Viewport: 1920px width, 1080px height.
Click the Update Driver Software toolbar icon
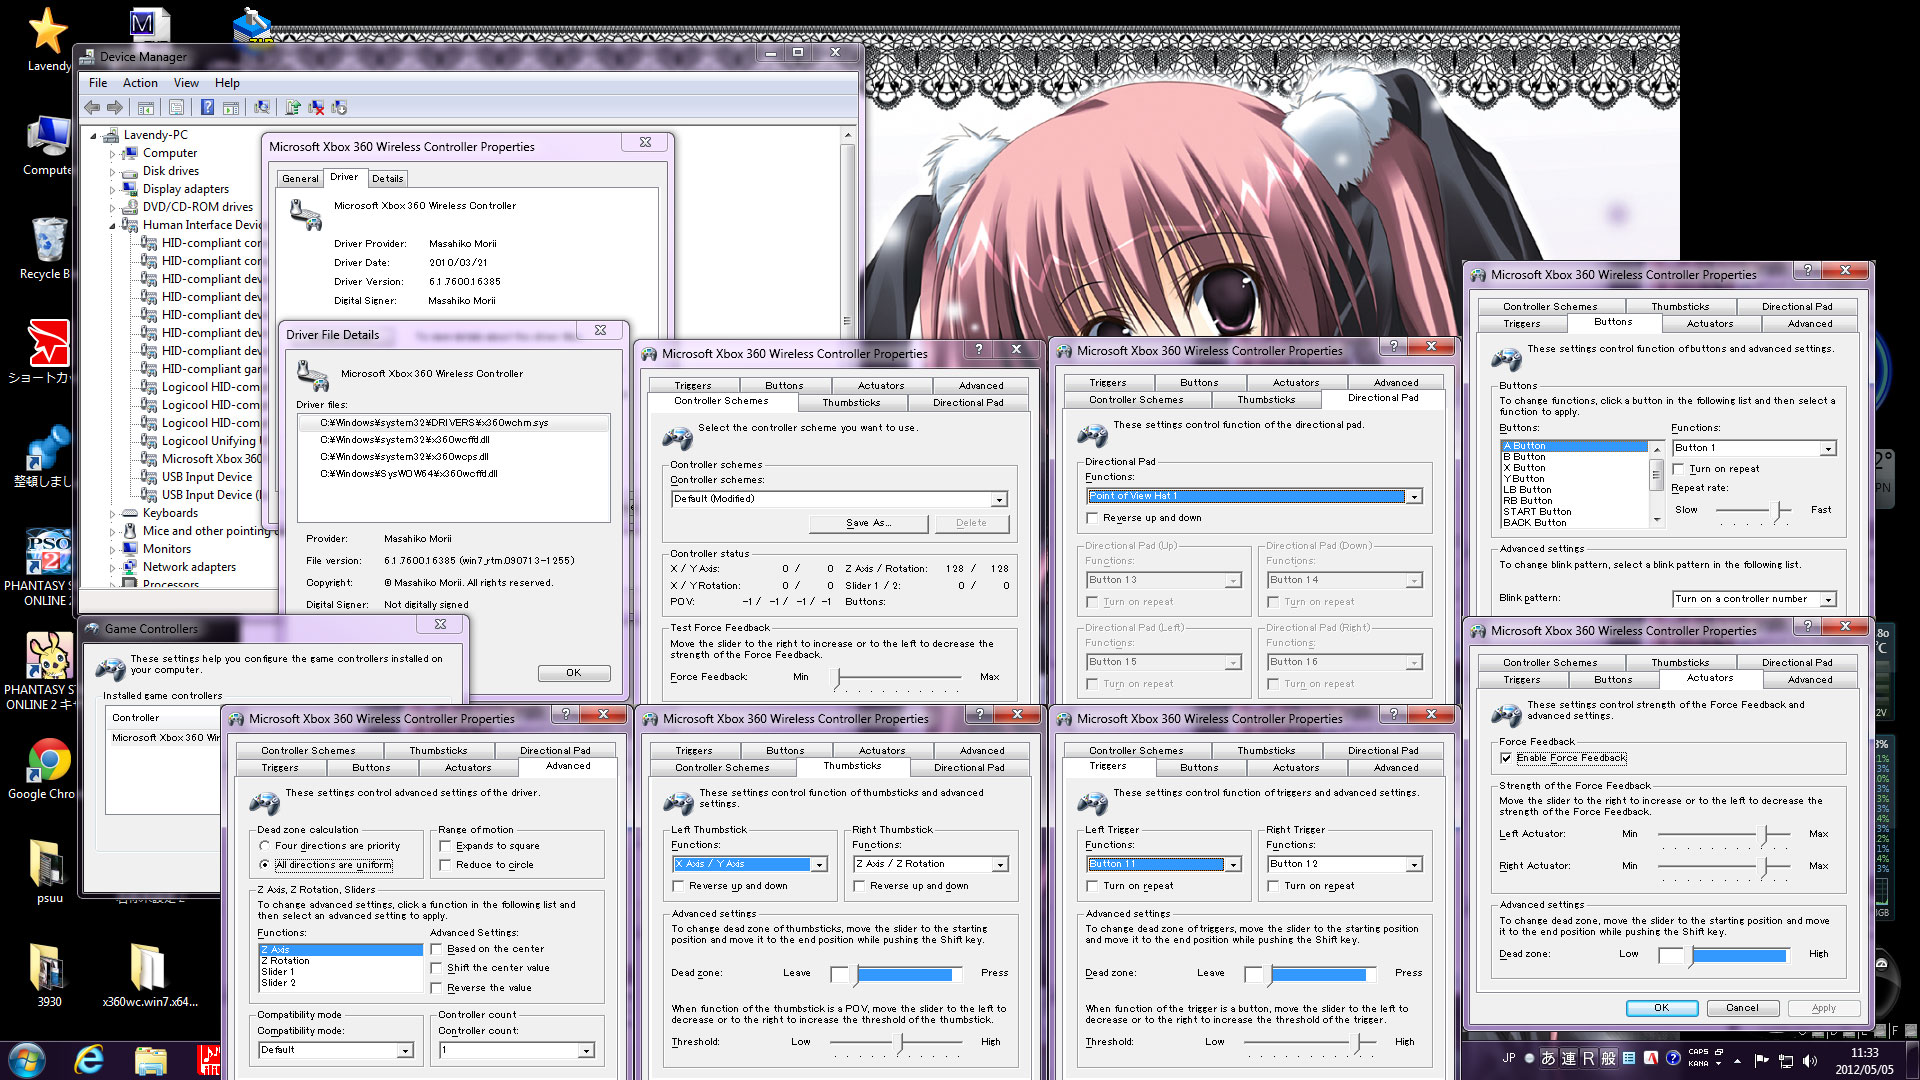293,107
